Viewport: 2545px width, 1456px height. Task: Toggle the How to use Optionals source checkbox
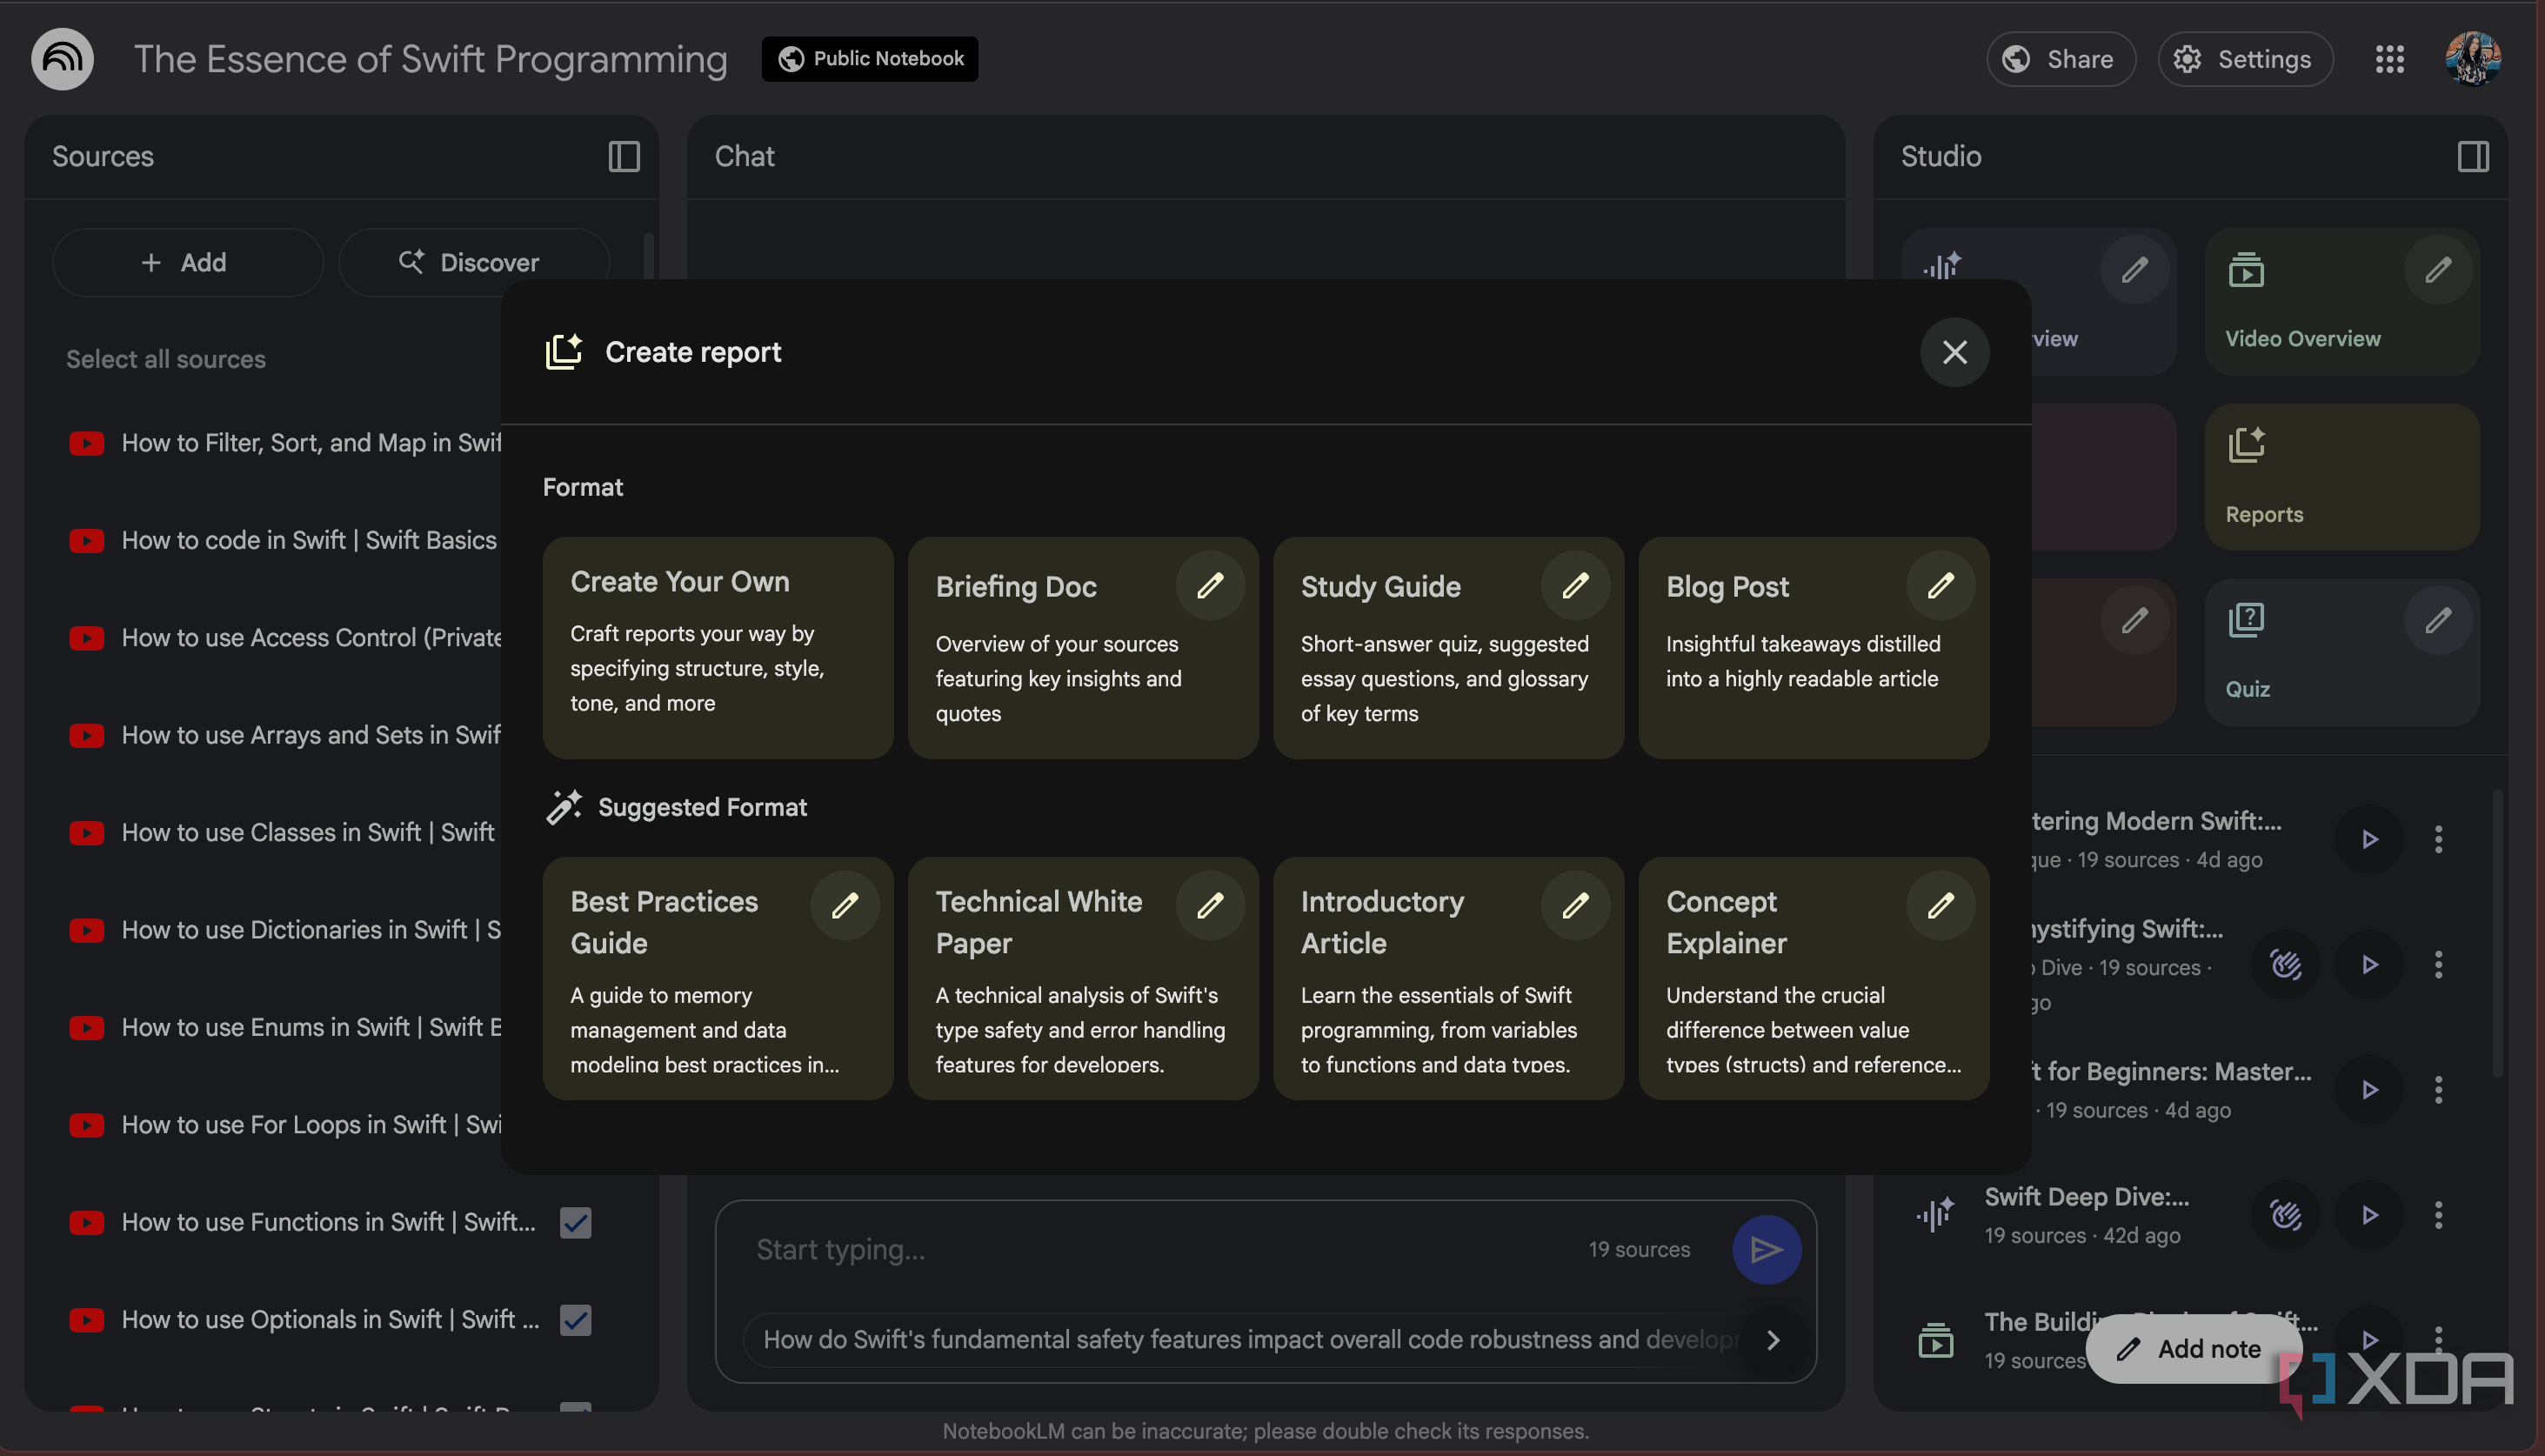[575, 1319]
